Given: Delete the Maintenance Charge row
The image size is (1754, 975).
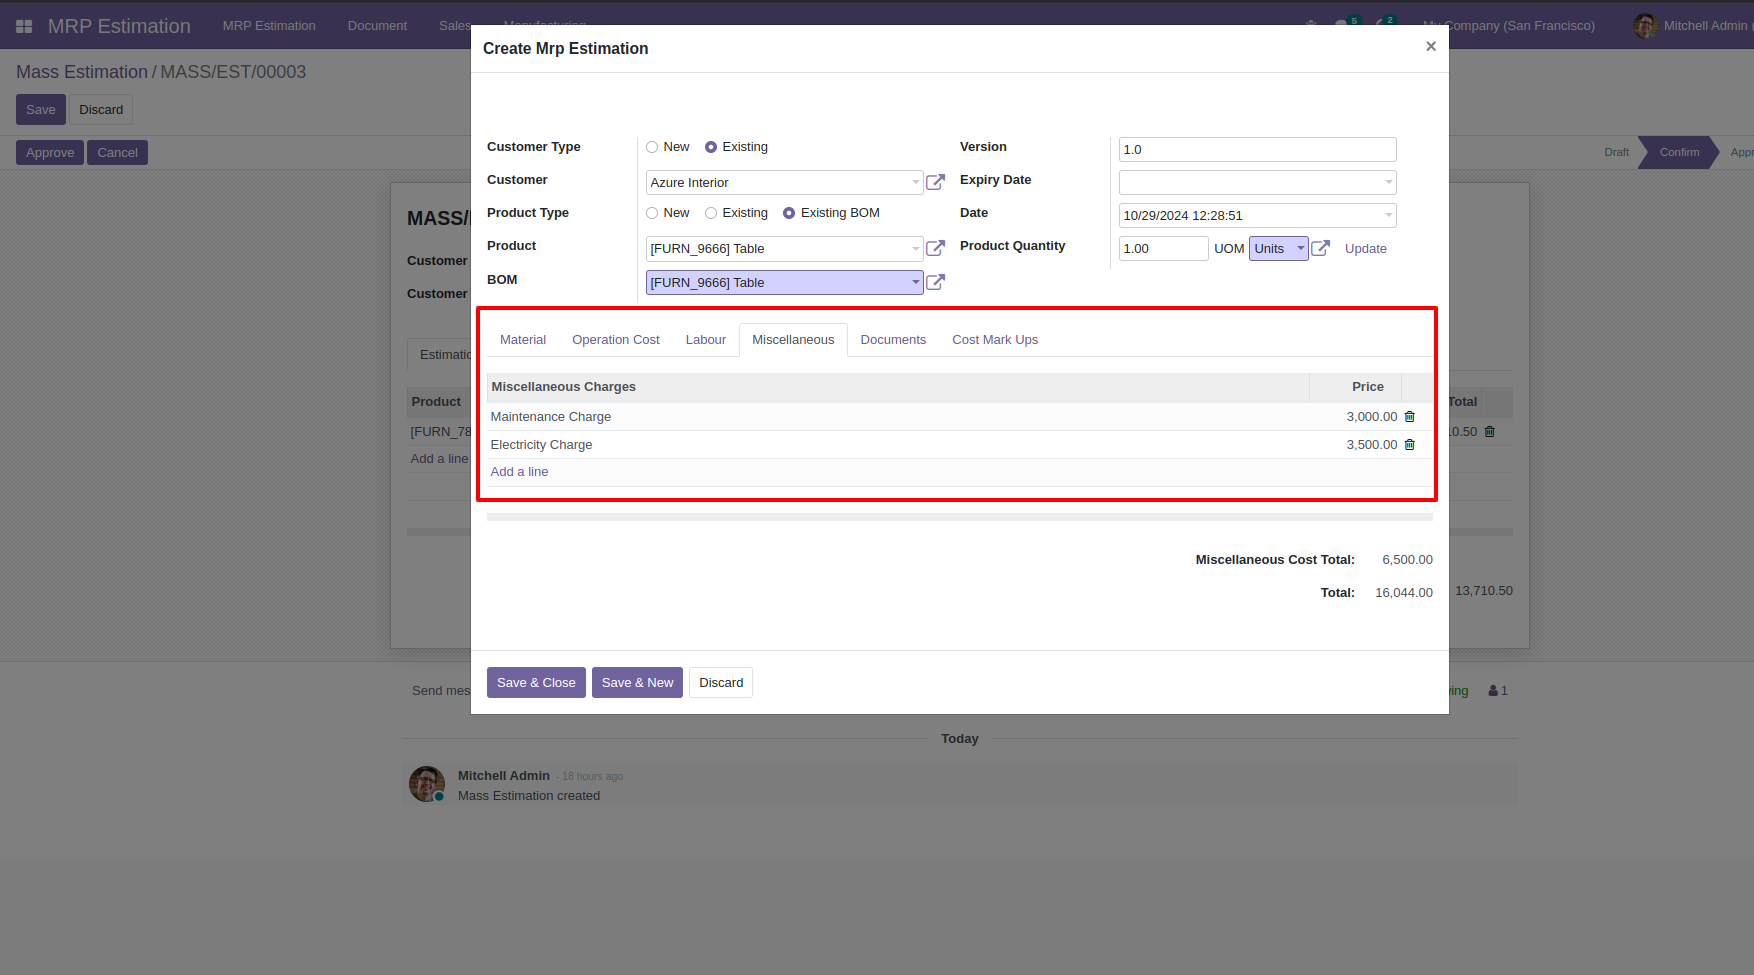Looking at the screenshot, I should pyautogui.click(x=1410, y=416).
